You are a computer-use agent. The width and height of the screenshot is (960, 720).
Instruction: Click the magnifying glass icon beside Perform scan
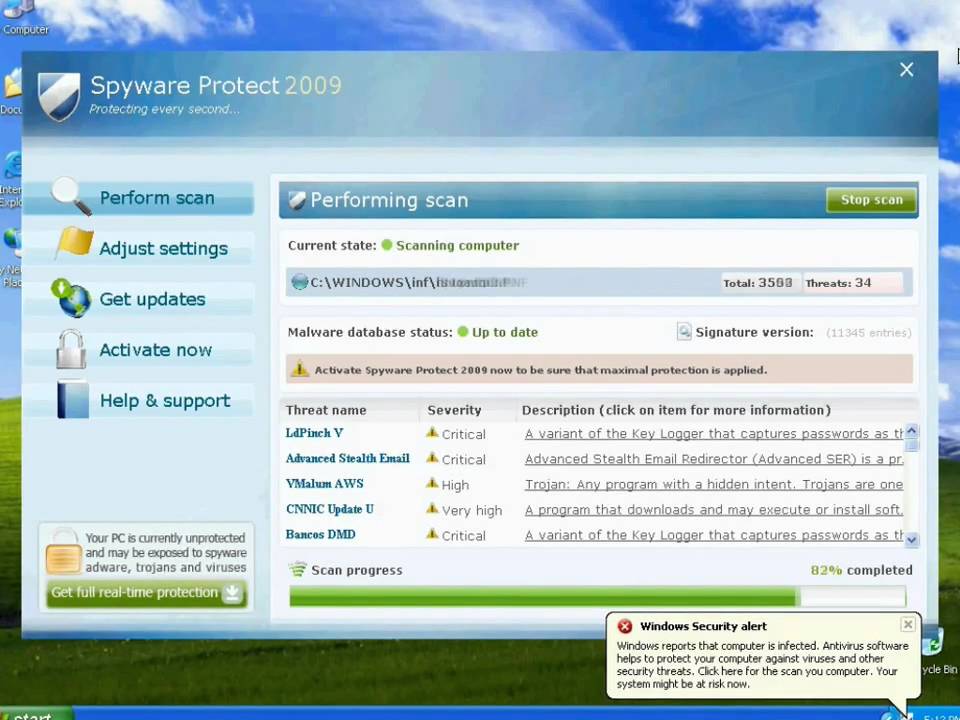pyautogui.click(x=71, y=196)
